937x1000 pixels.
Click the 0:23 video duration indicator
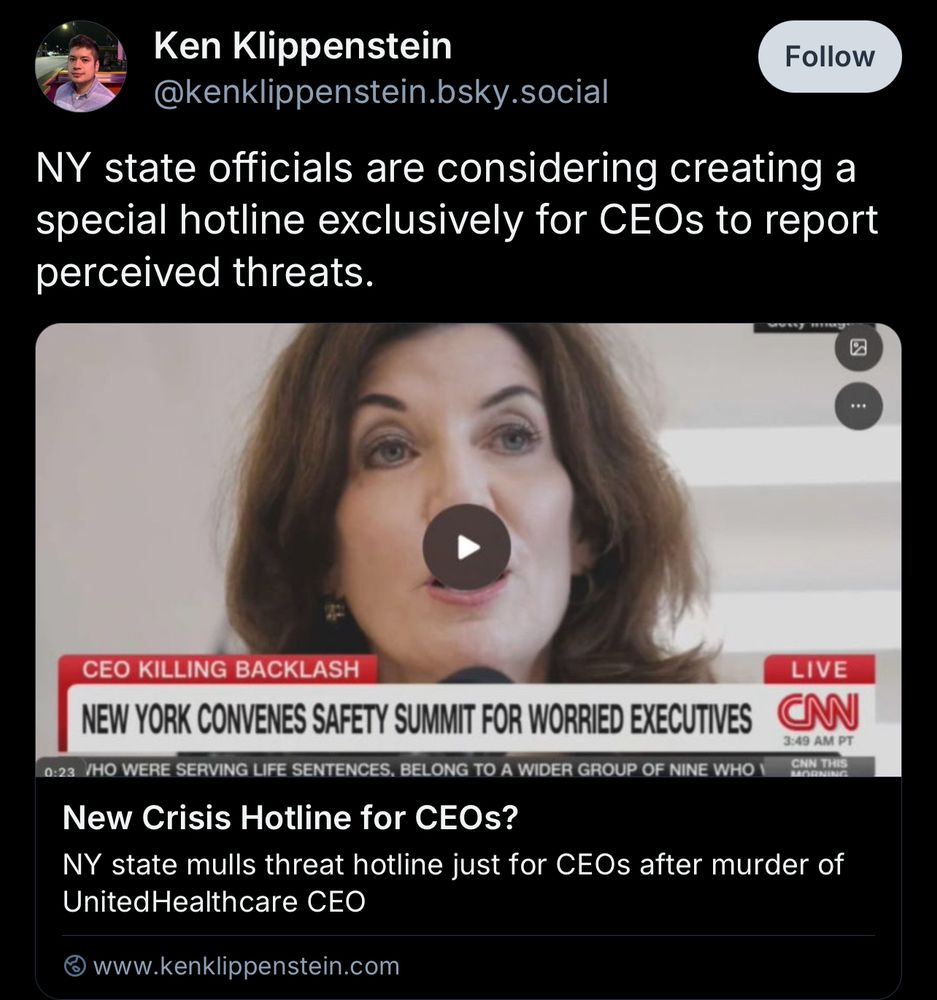click(x=60, y=771)
